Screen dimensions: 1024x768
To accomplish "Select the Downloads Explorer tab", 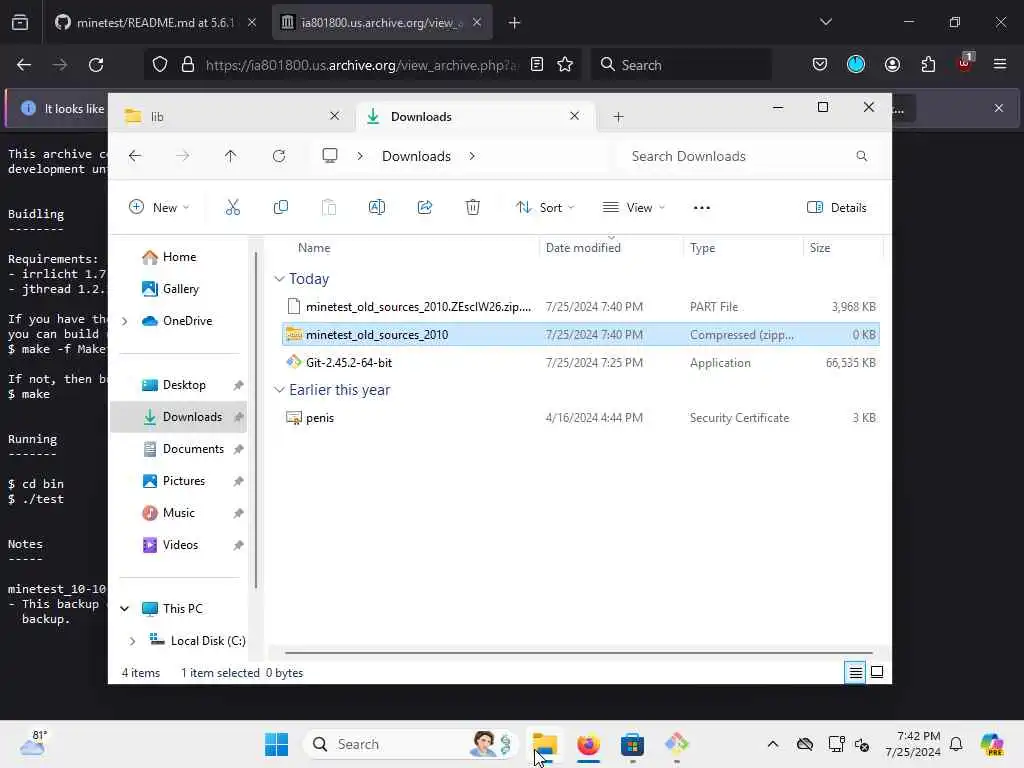I will 475,116.
